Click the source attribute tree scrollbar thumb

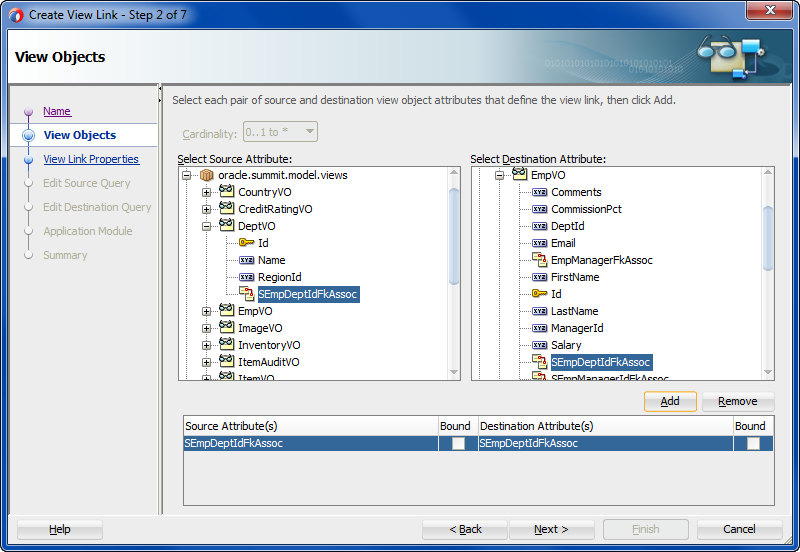tap(454, 236)
